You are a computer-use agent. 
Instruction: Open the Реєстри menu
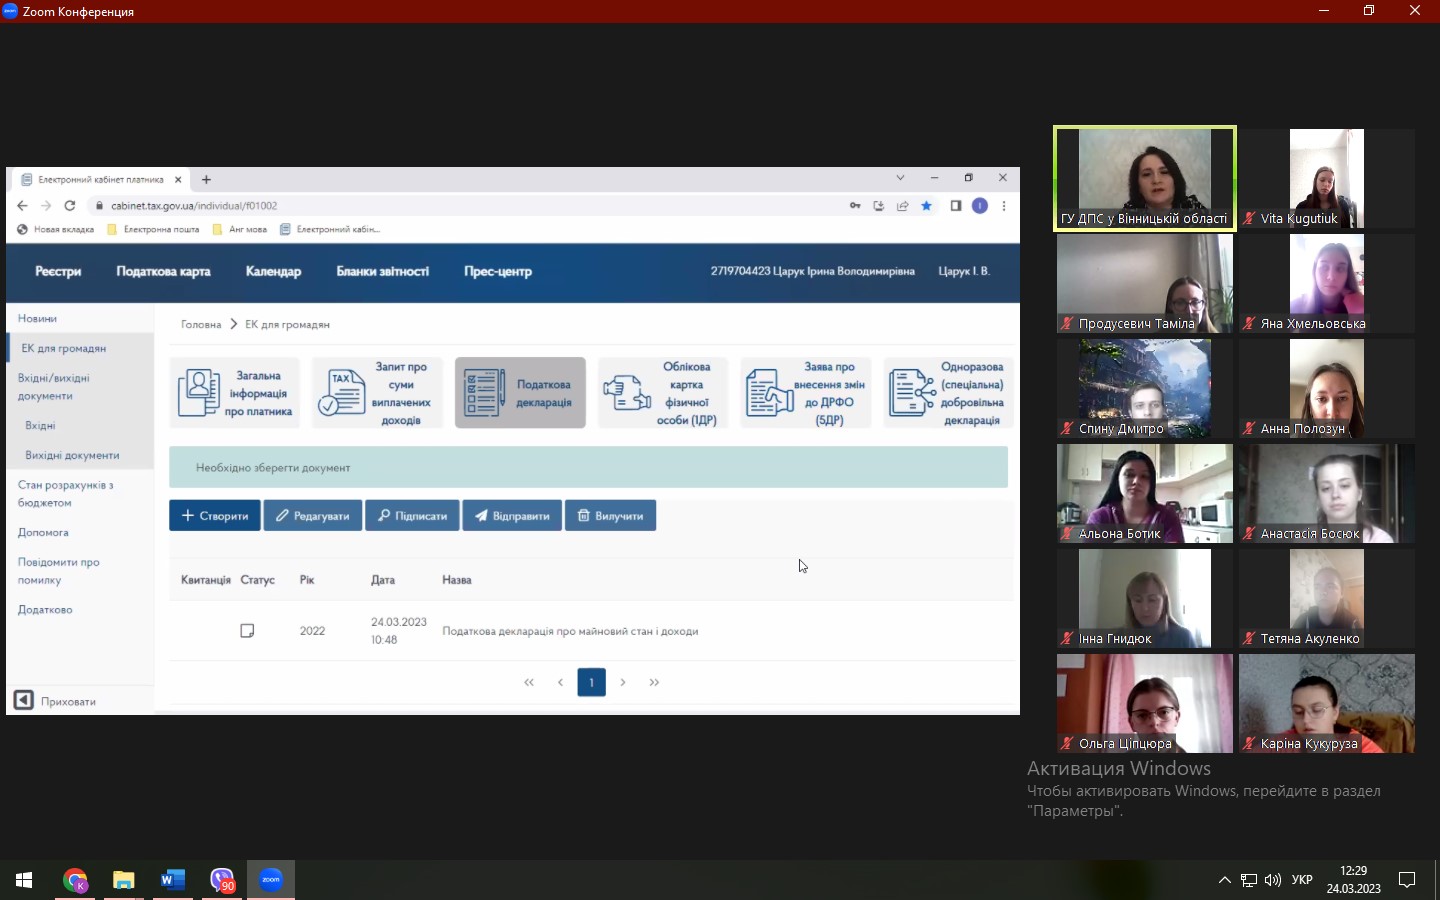coord(58,272)
